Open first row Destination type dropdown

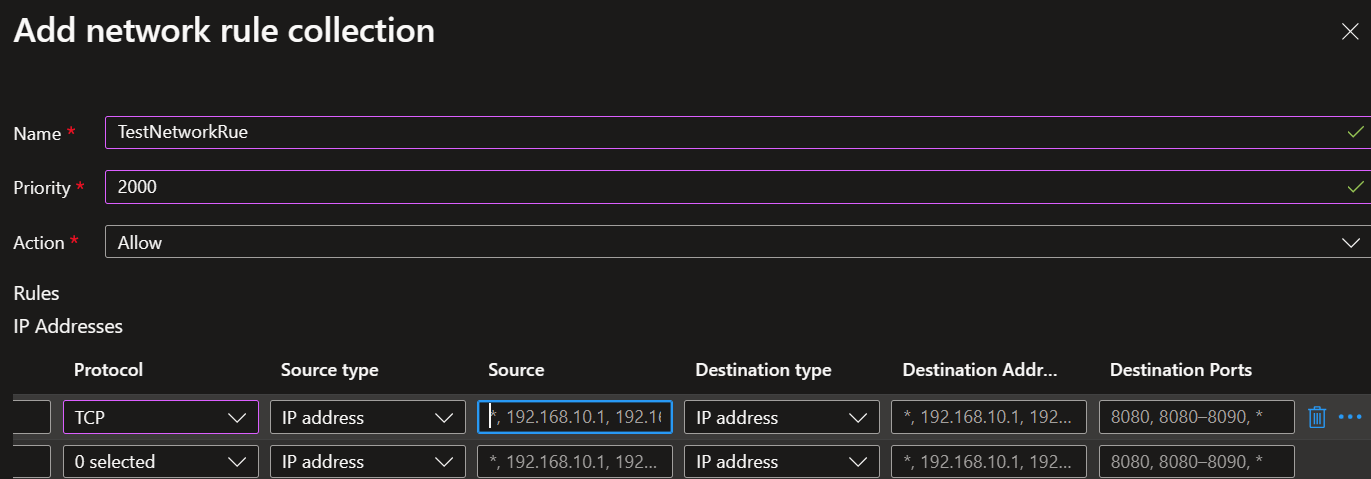[x=782, y=417]
